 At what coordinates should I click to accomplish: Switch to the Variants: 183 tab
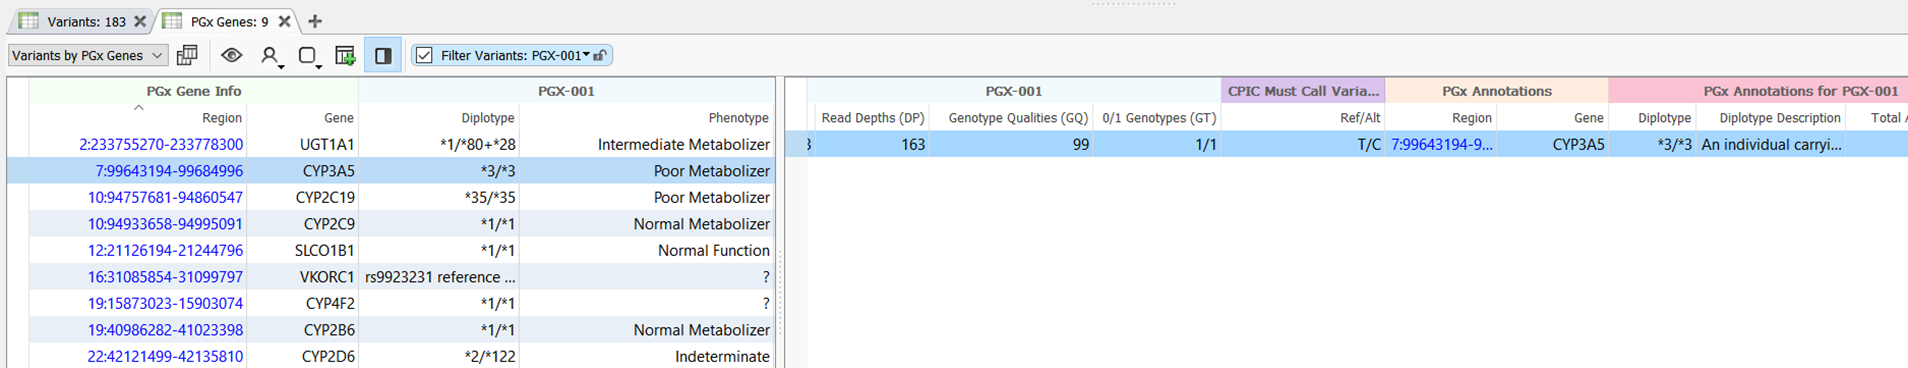pos(86,21)
